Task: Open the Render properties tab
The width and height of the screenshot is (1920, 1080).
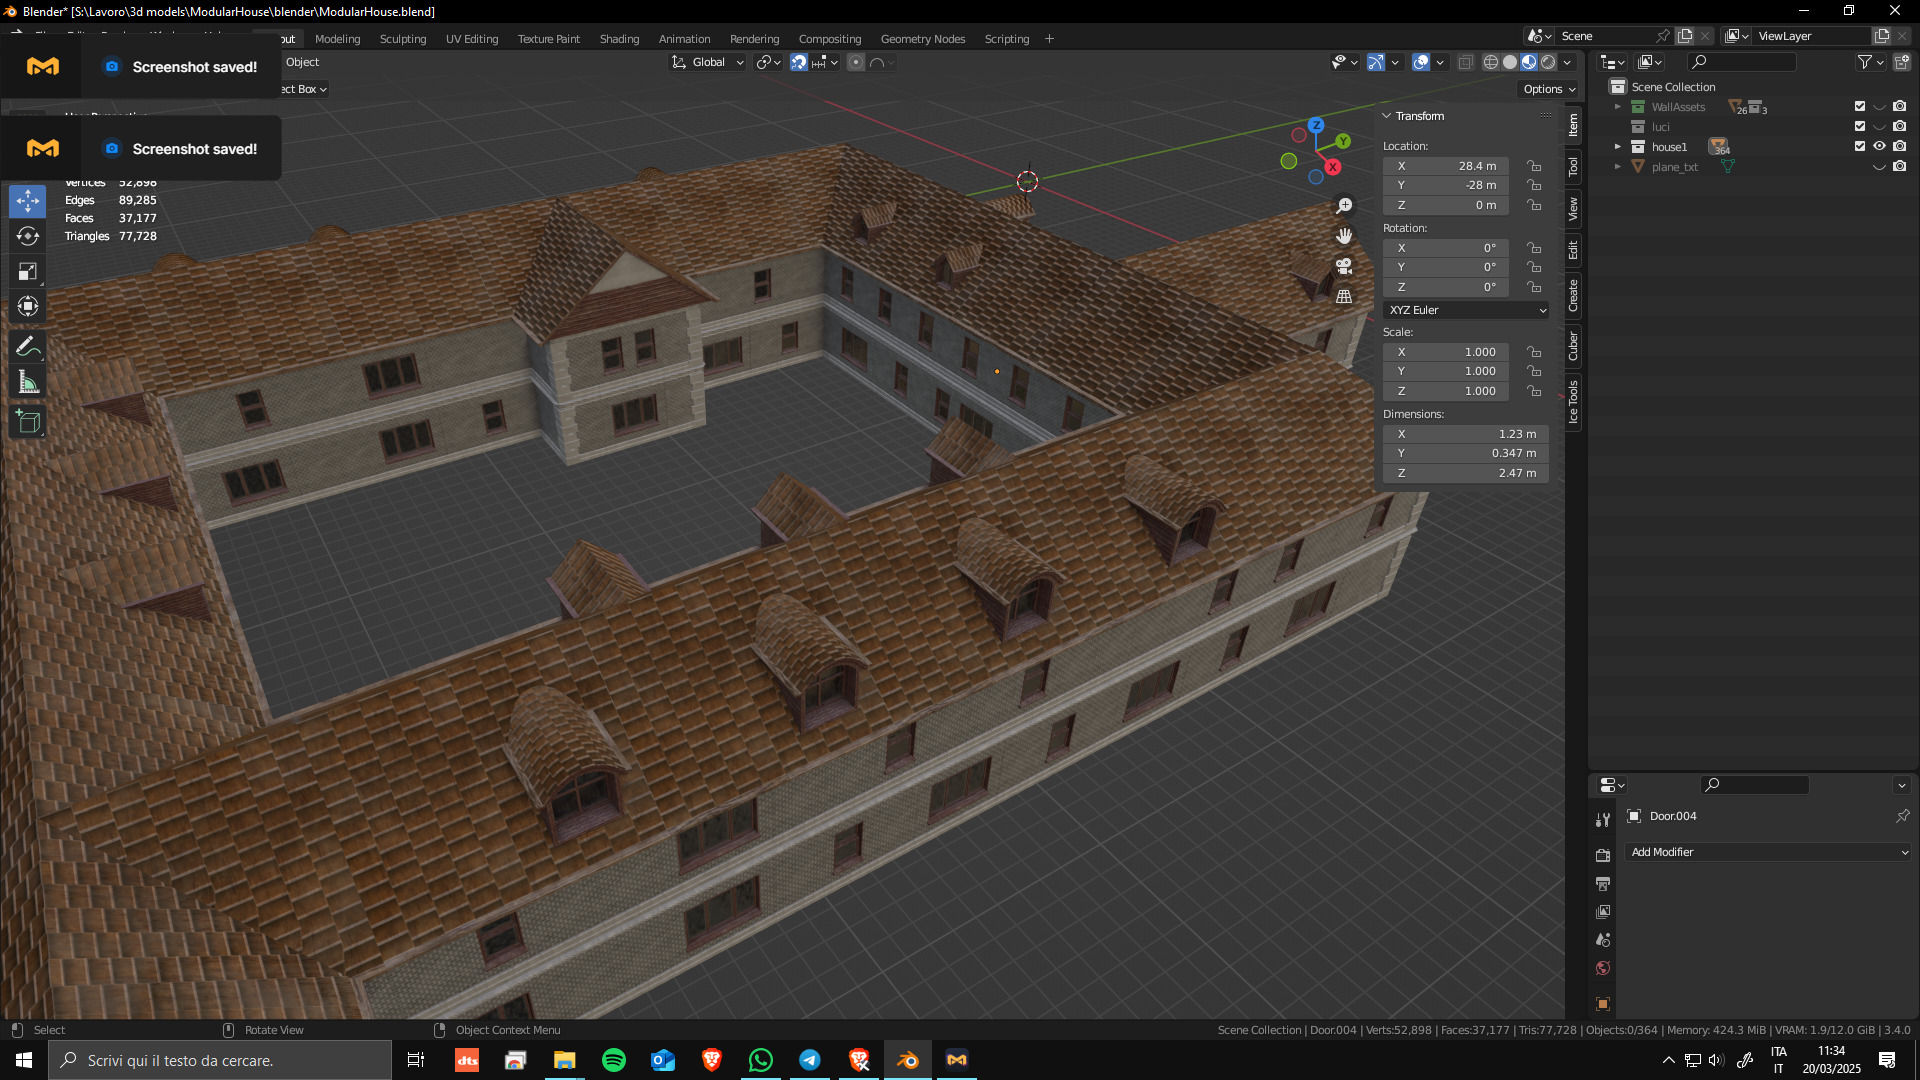Action: 1603,855
